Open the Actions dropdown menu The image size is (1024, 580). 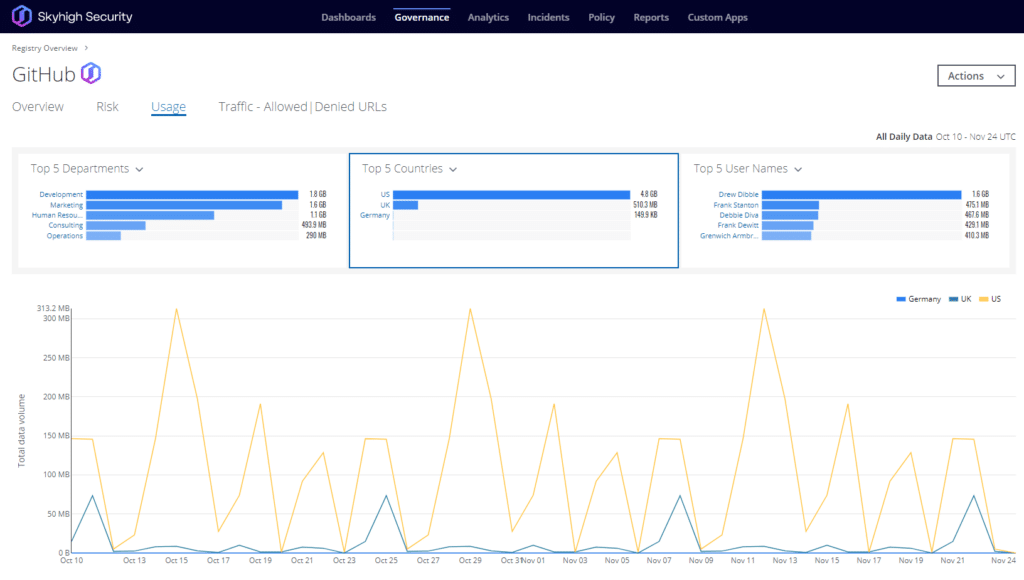pyautogui.click(x=975, y=76)
